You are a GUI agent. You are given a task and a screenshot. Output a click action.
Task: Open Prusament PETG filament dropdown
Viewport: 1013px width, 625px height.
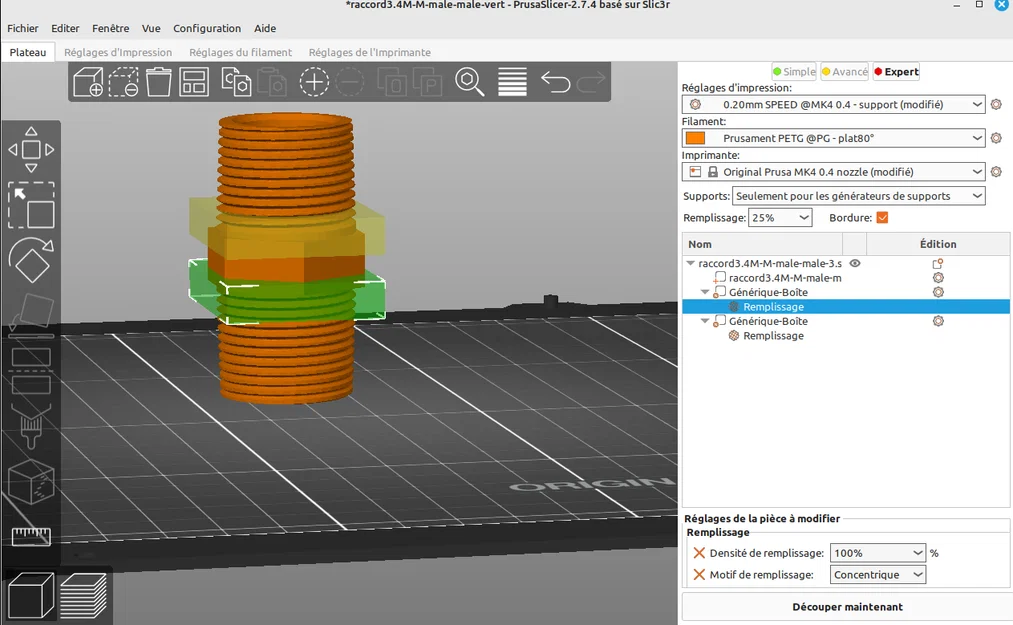point(833,138)
